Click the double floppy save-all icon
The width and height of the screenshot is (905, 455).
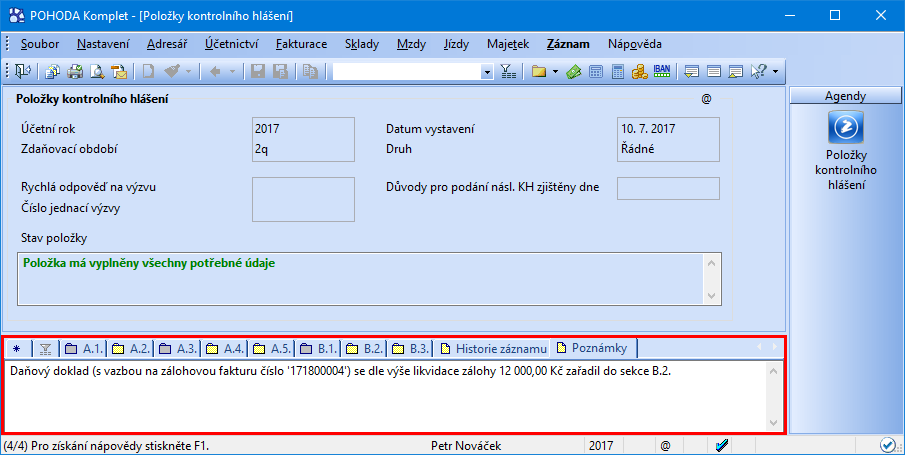281,72
